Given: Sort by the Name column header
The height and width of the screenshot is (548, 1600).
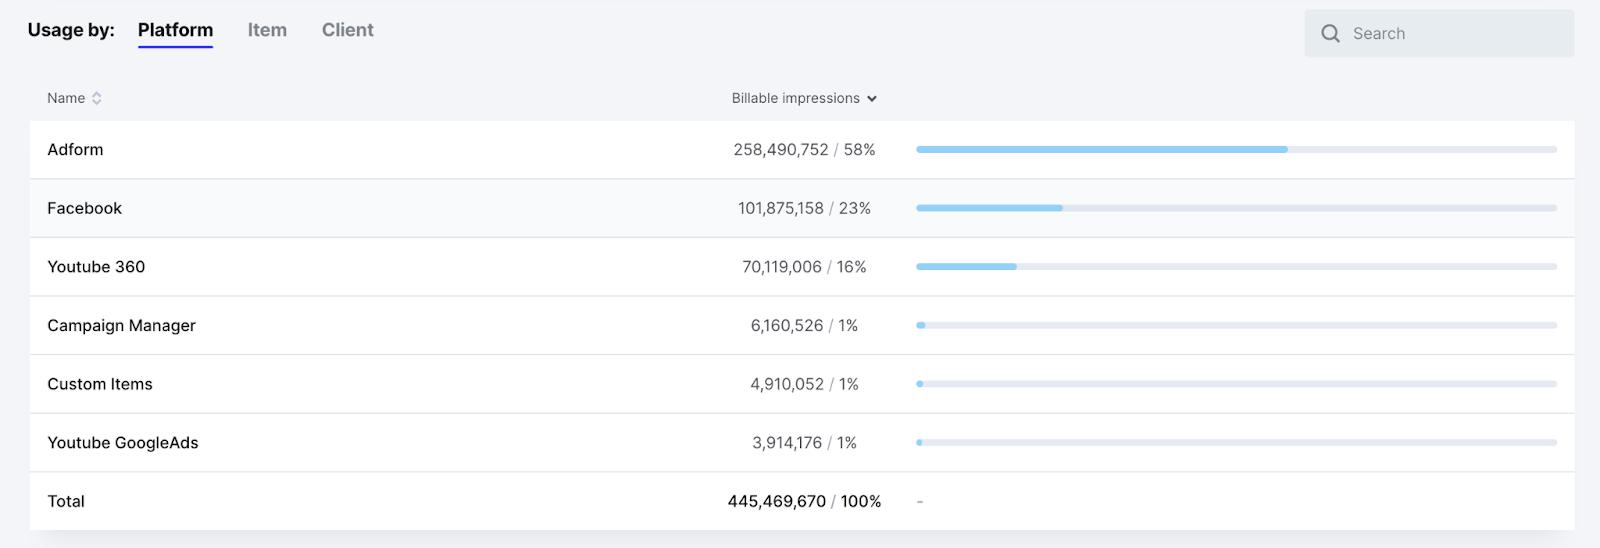Looking at the screenshot, I should 66,98.
